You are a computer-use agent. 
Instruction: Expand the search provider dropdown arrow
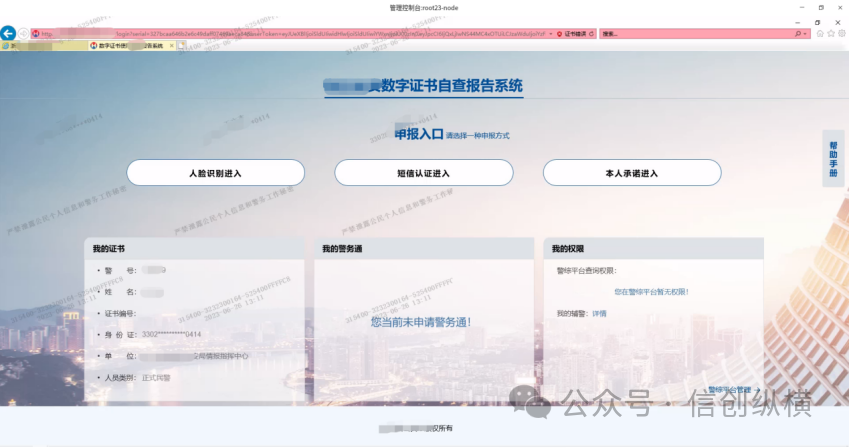805,34
